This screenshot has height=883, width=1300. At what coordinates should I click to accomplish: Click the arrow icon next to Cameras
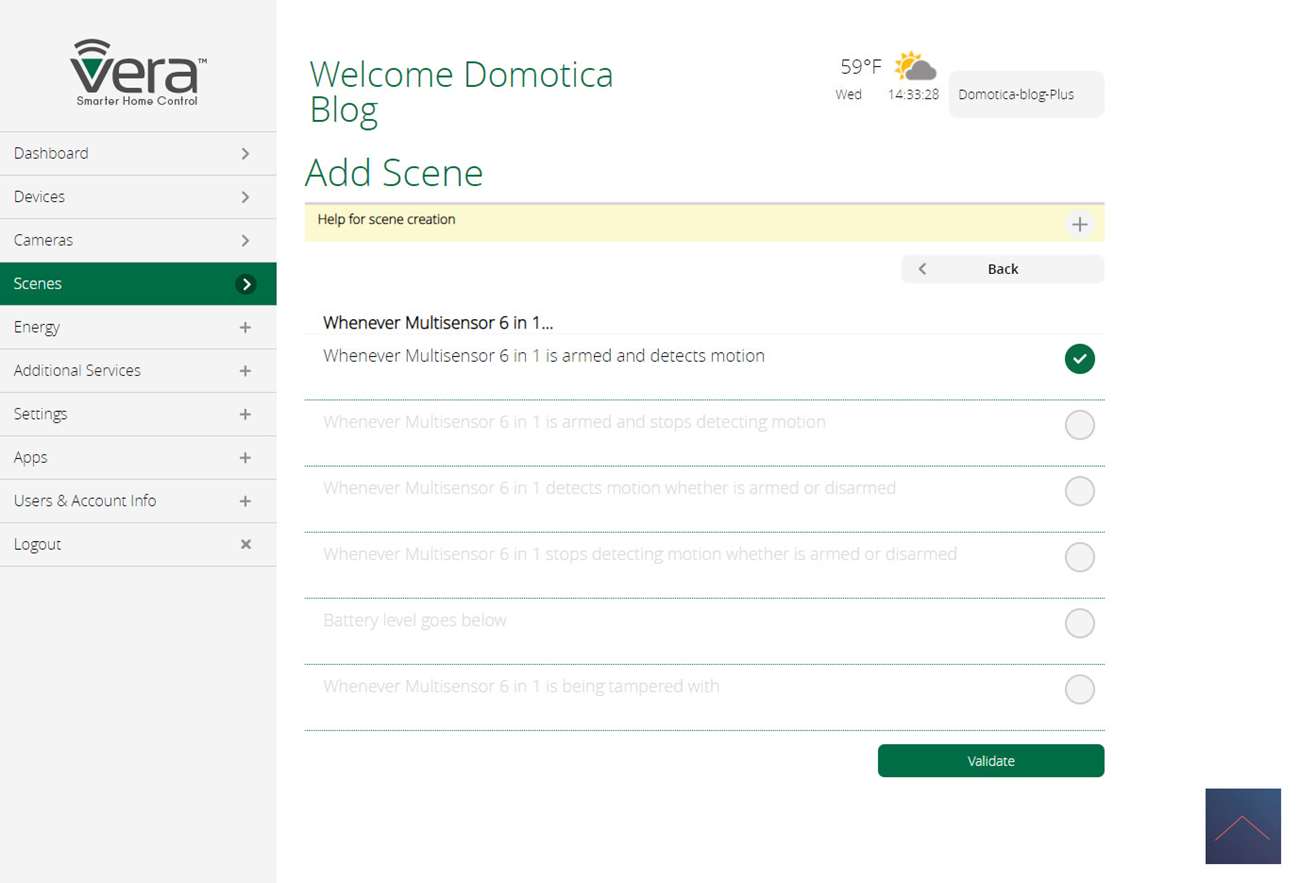tap(245, 241)
